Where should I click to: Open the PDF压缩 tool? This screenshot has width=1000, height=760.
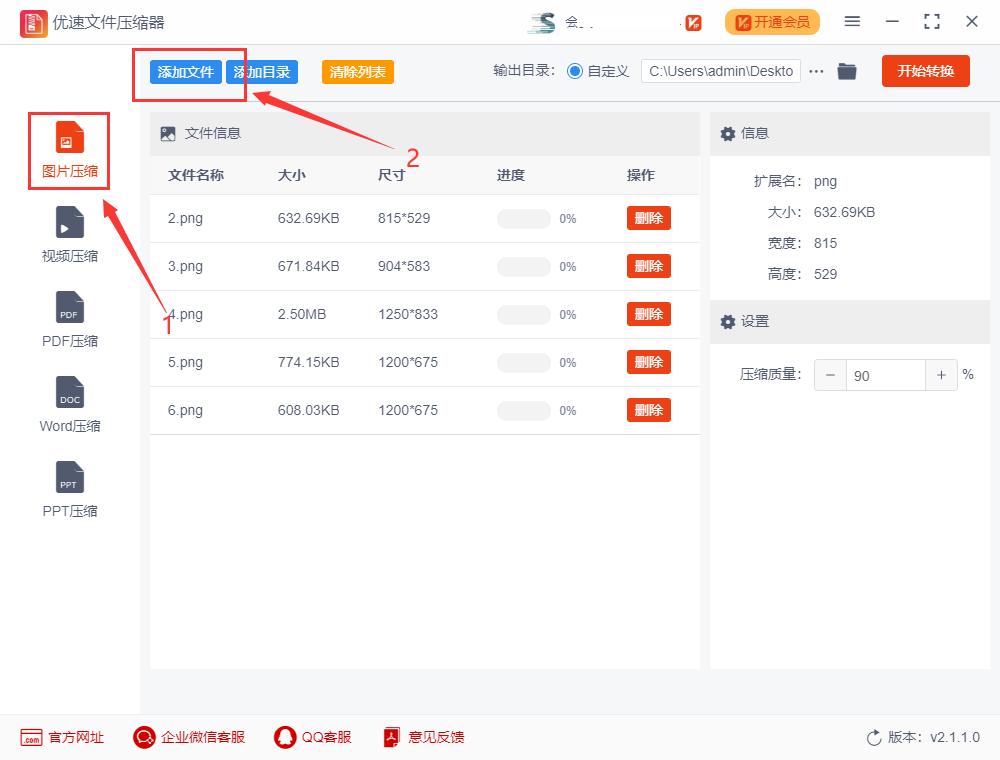(x=68, y=320)
